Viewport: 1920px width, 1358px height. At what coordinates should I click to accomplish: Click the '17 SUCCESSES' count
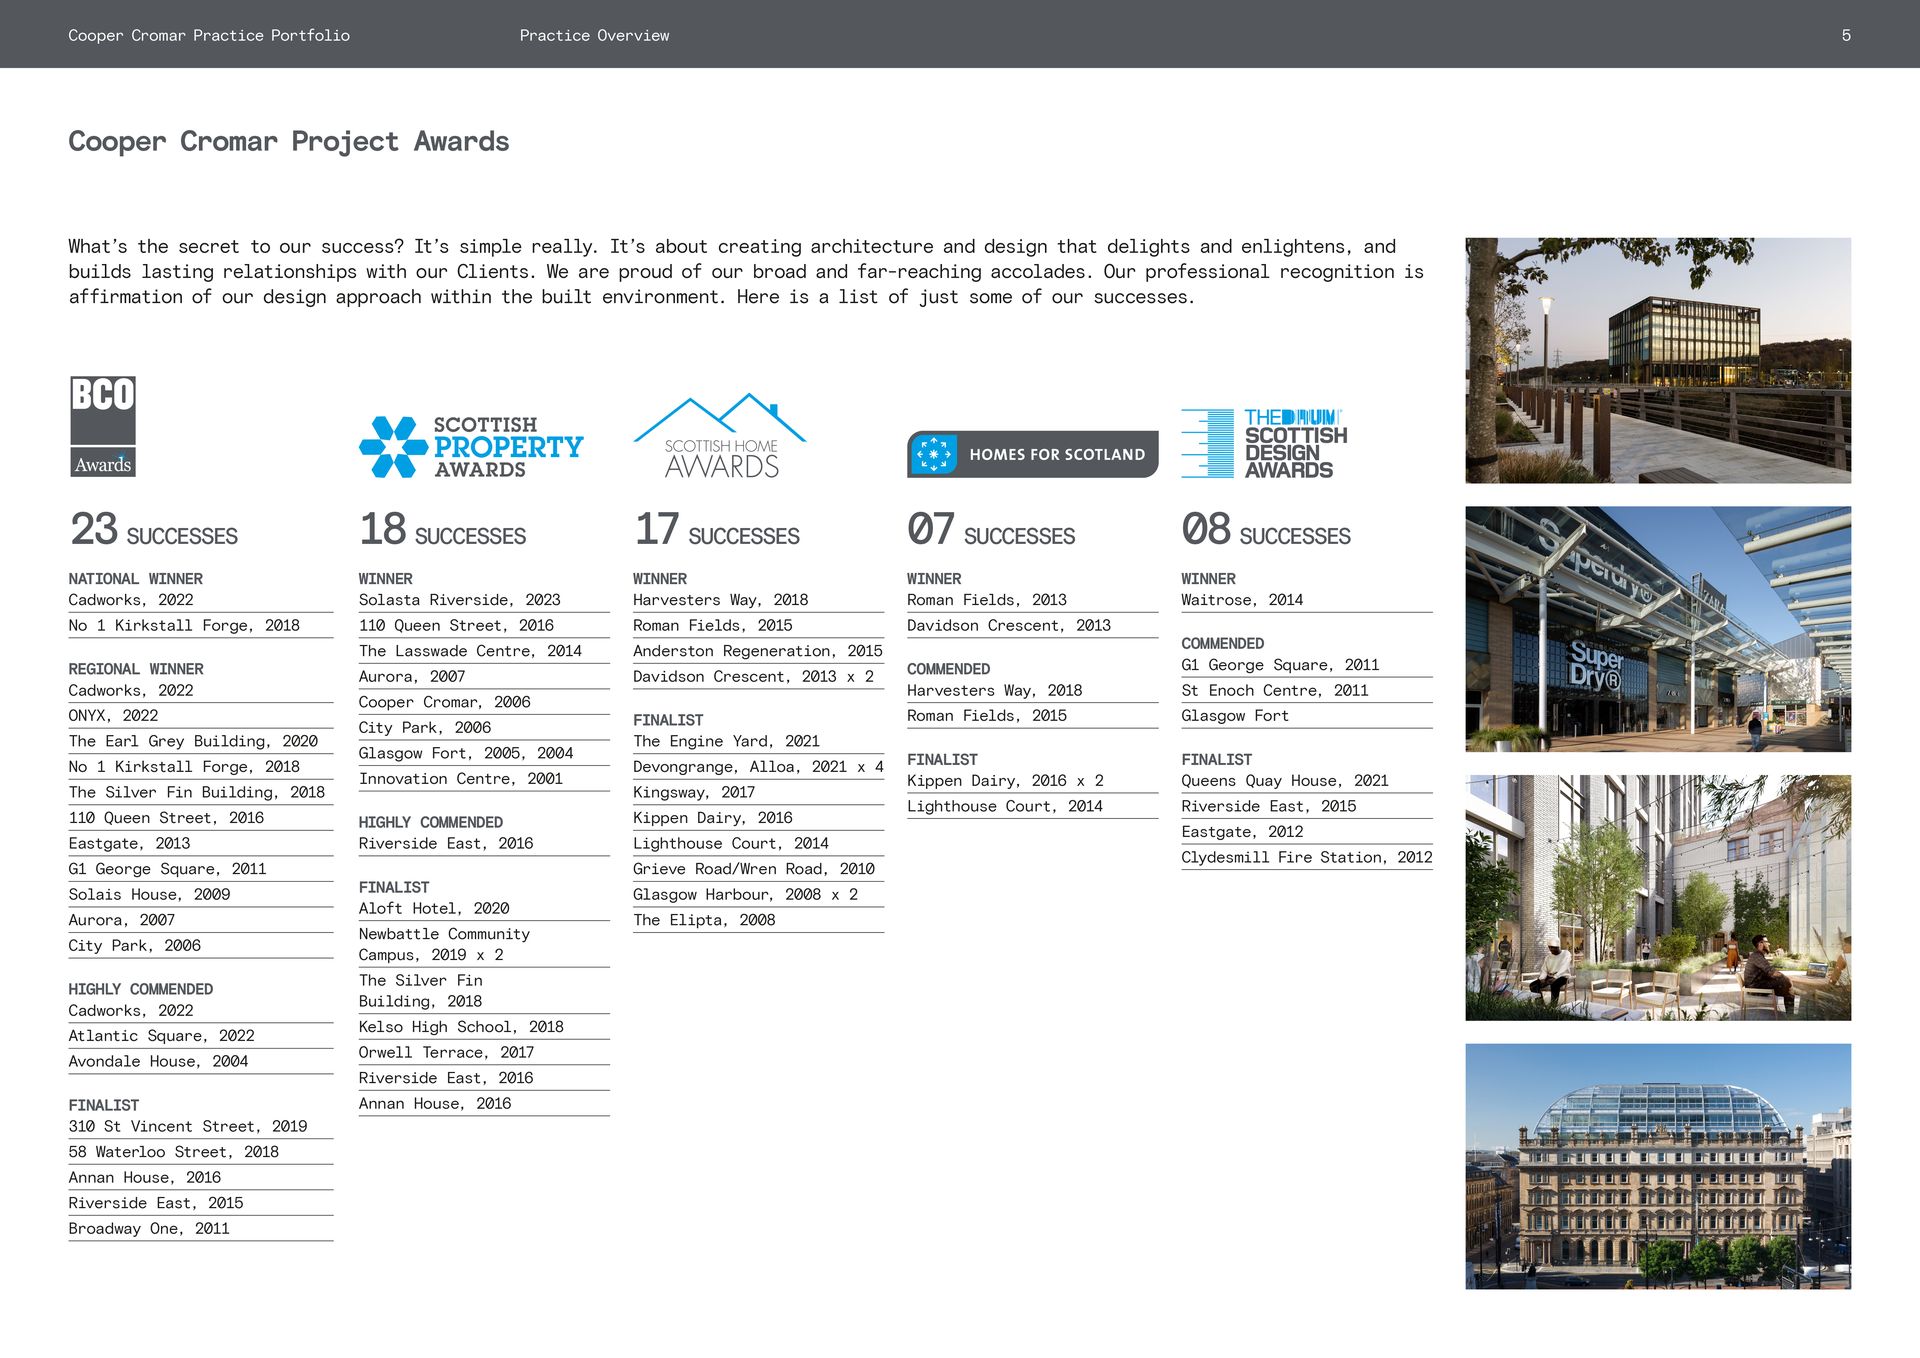pos(717,529)
